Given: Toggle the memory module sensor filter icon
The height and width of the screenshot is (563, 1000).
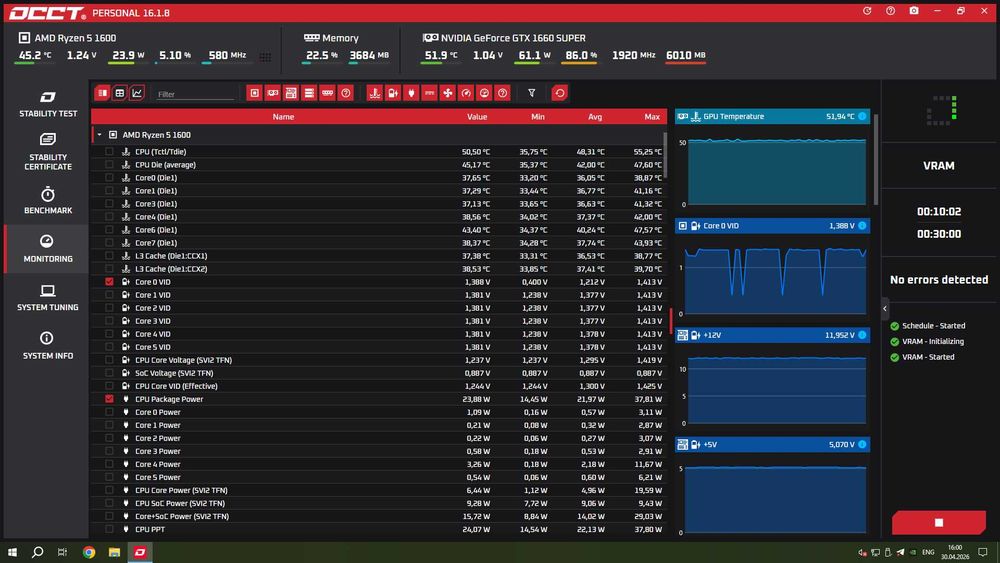Looking at the screenshot, I should point(327,93).
